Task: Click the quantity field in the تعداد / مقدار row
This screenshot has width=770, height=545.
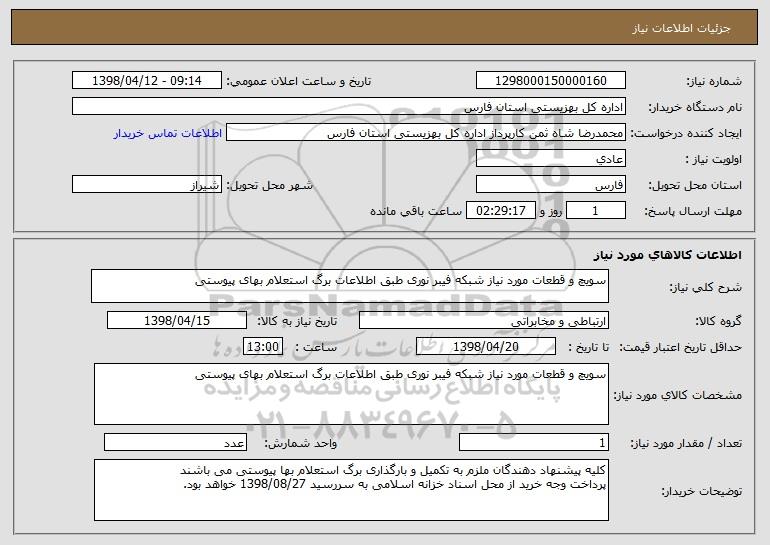Action: [534, 442]
